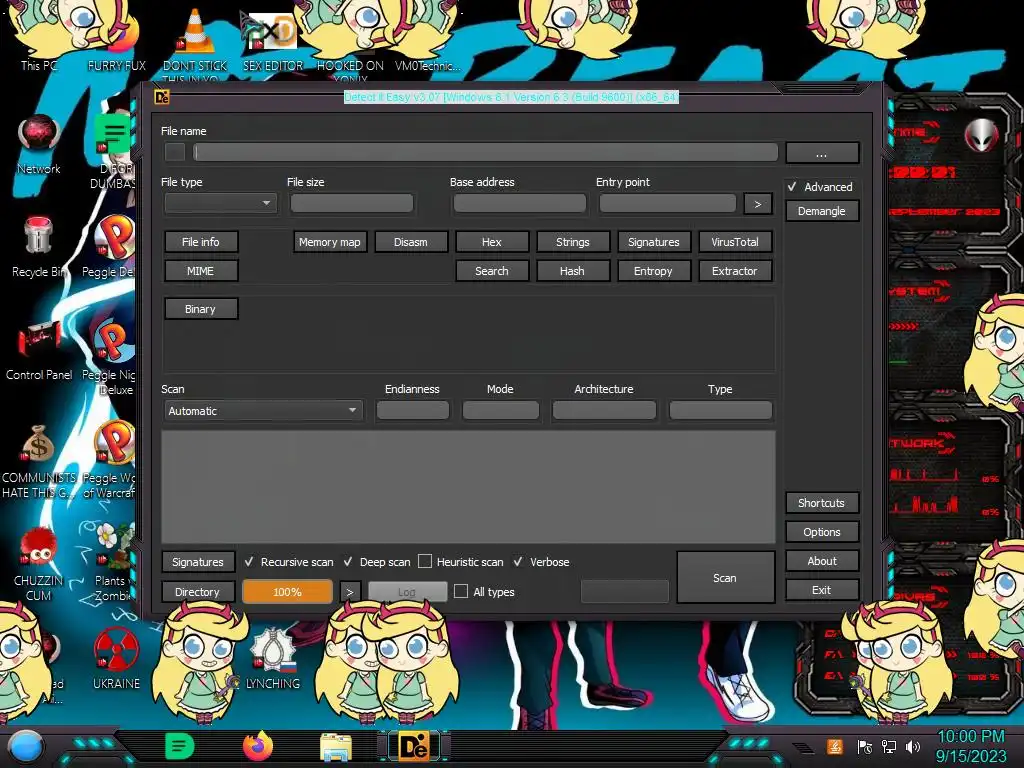Image resolution: width=1024 pixels, height=768 pixels.
Task: Open SEX EDITOR desktop shortcut
Action: pos(273,39)
